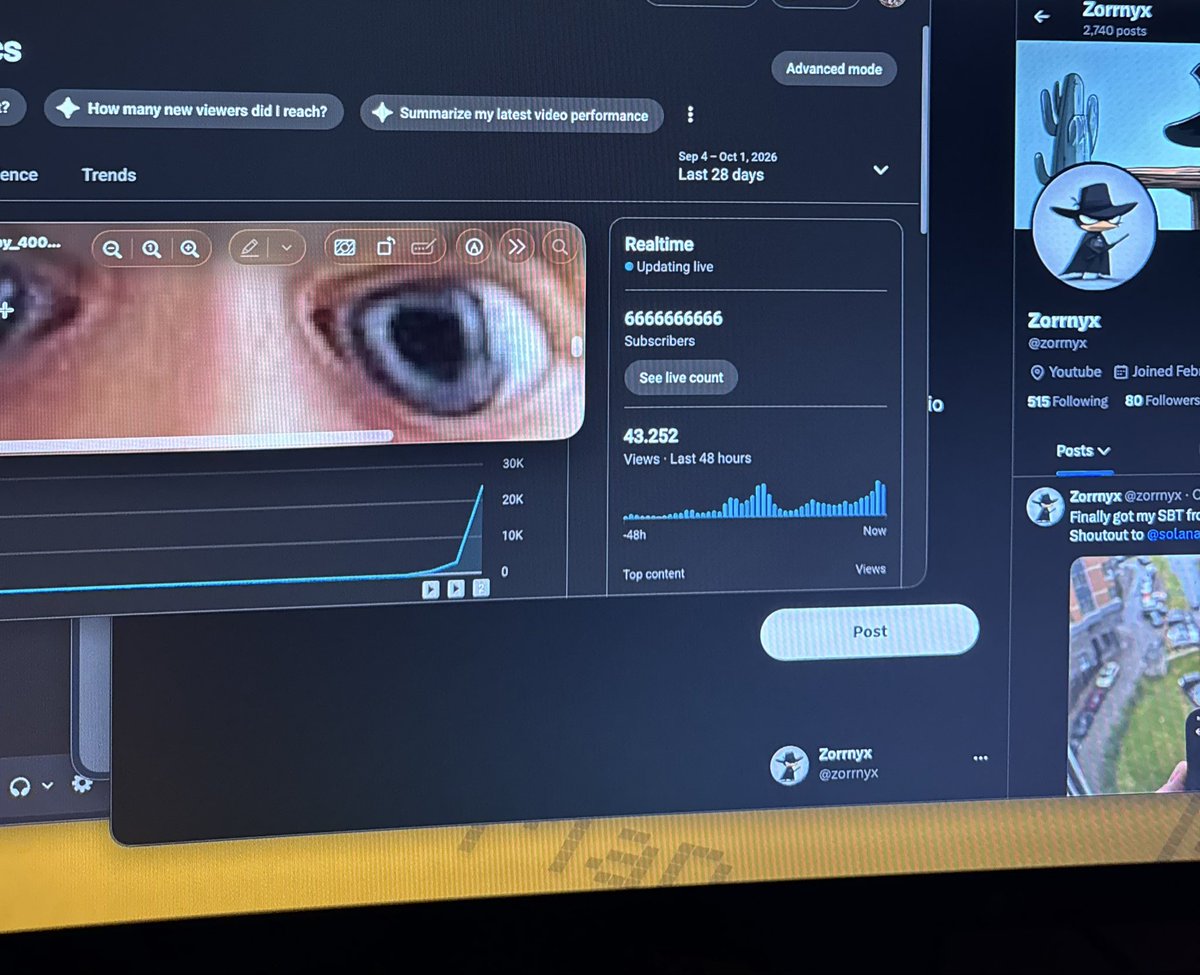The image size is (1200, 975).
Task: Click the Views column header
Action: coord(870,569)
